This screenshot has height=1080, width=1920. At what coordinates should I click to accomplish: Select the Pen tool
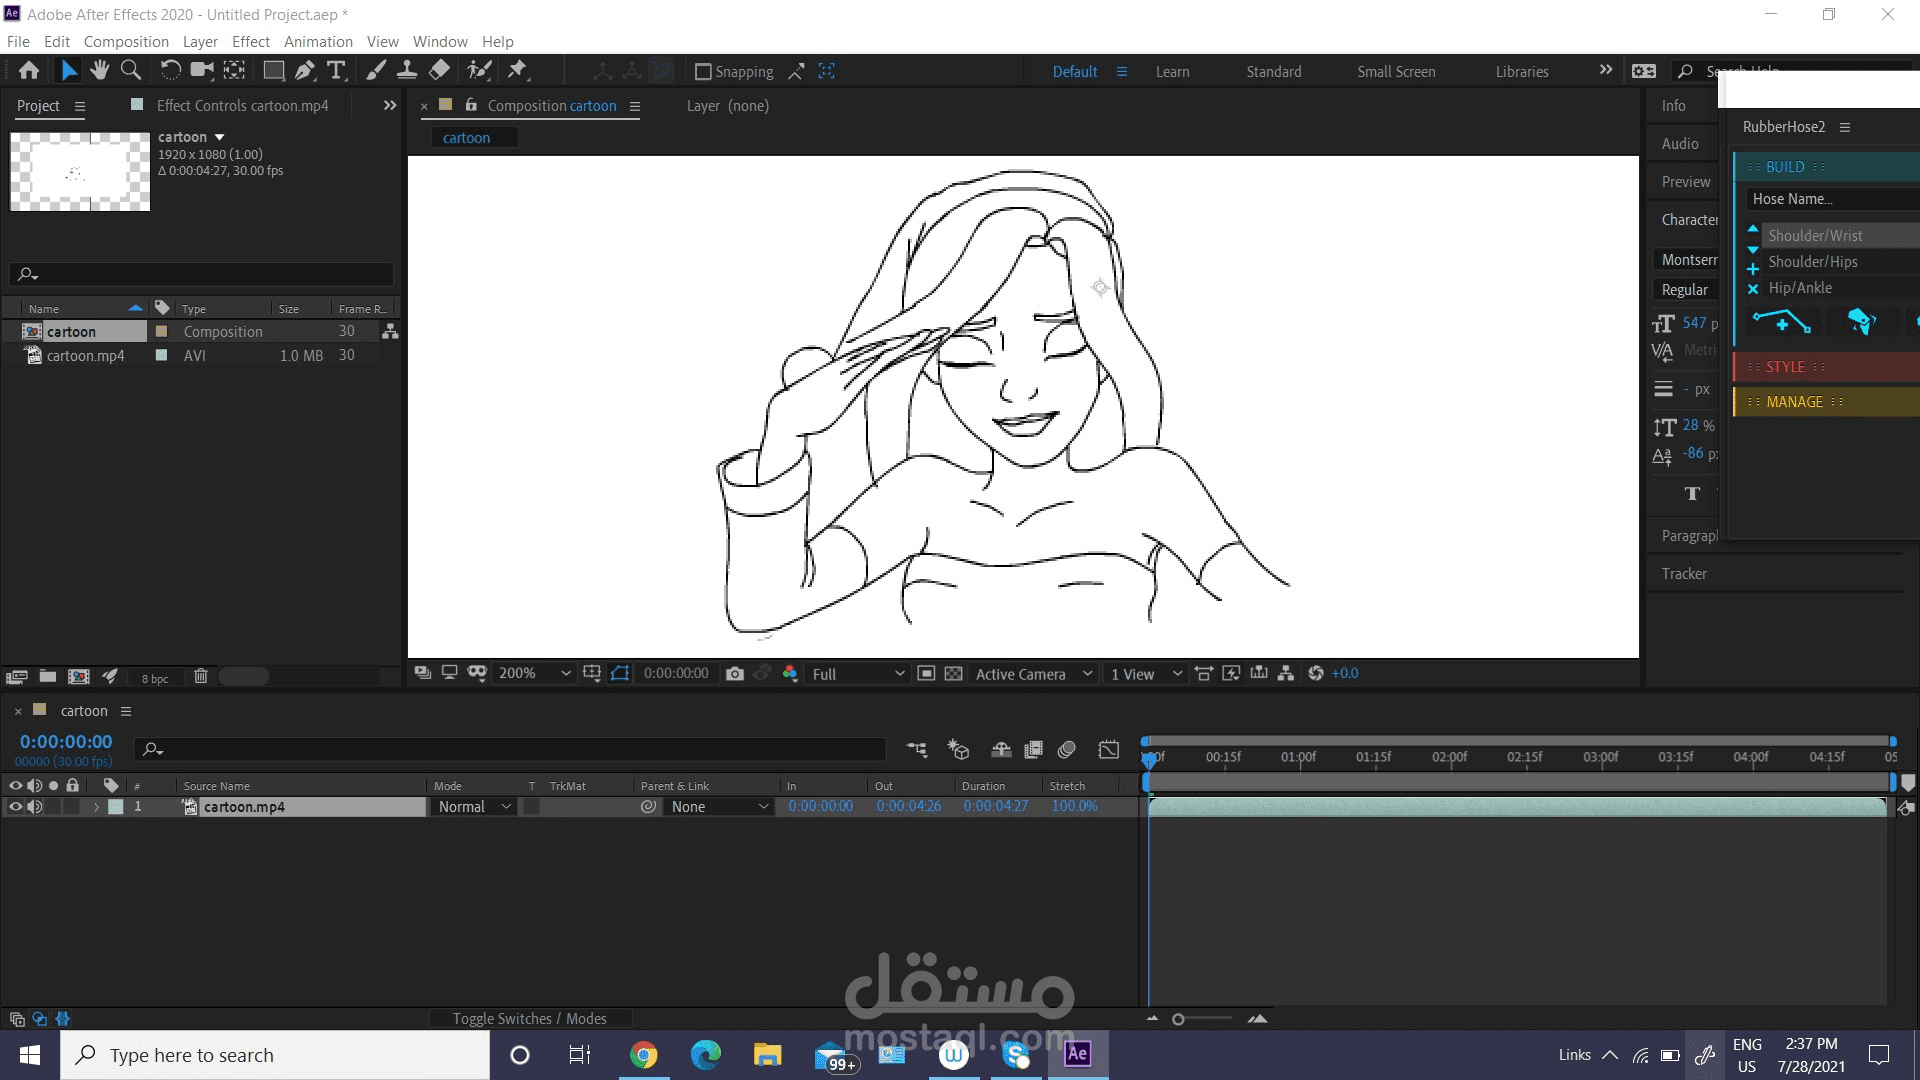pos(305,70)
